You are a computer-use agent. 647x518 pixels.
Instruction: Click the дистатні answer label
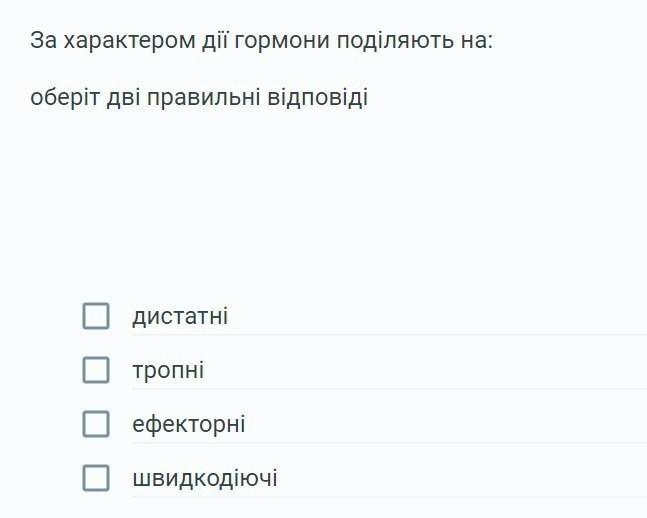tap(180, 317)
